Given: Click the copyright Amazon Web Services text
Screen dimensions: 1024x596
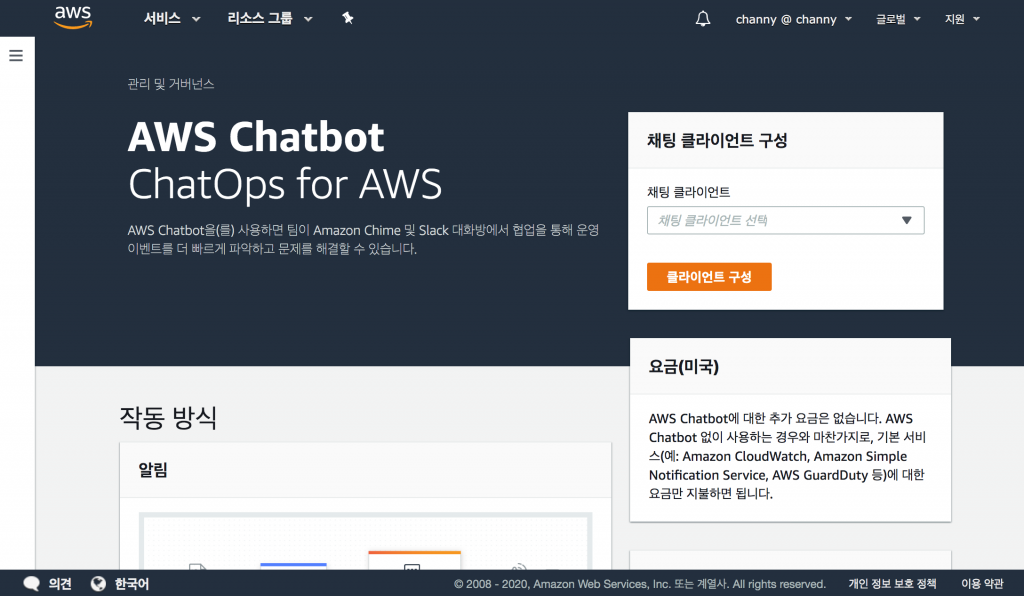Looking at the screenshot, I should click(x=640, y=584).
